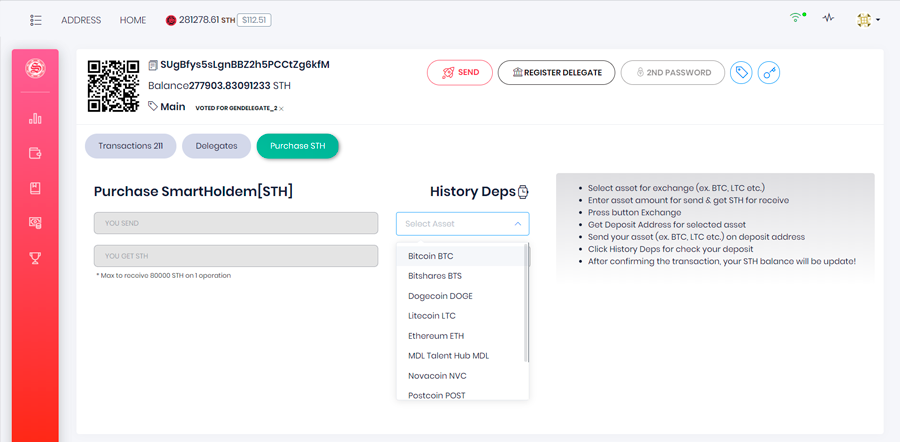Check the wifi network status icon

797,18
